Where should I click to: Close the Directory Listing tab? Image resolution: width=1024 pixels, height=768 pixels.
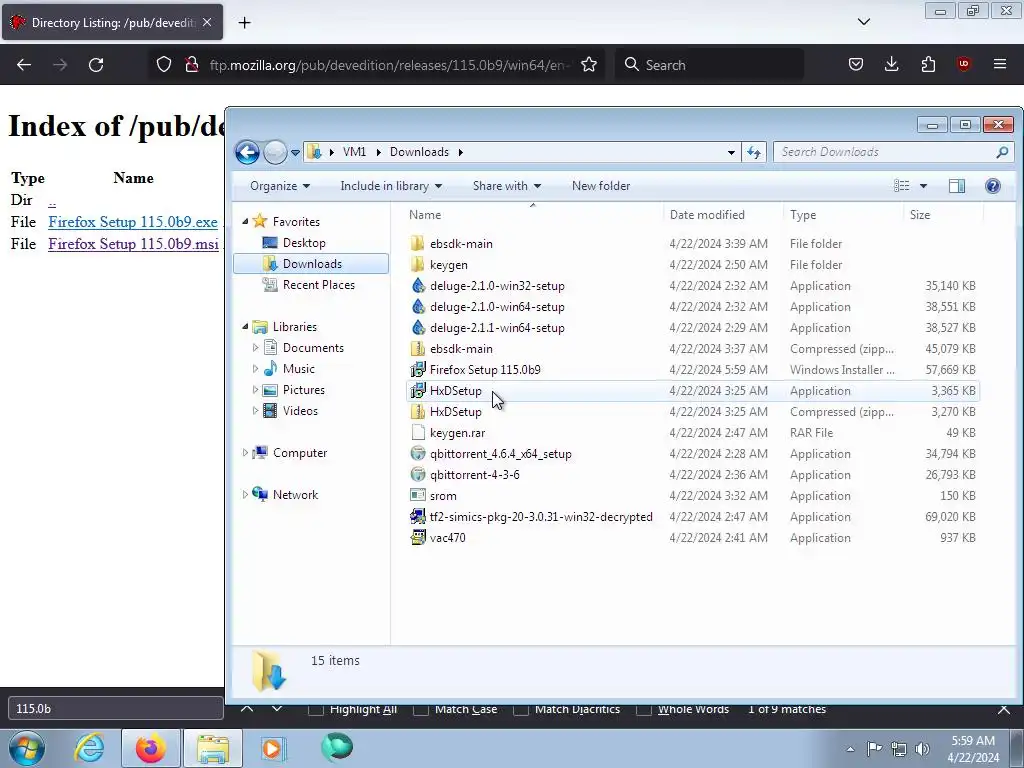[x=207, y=23]
